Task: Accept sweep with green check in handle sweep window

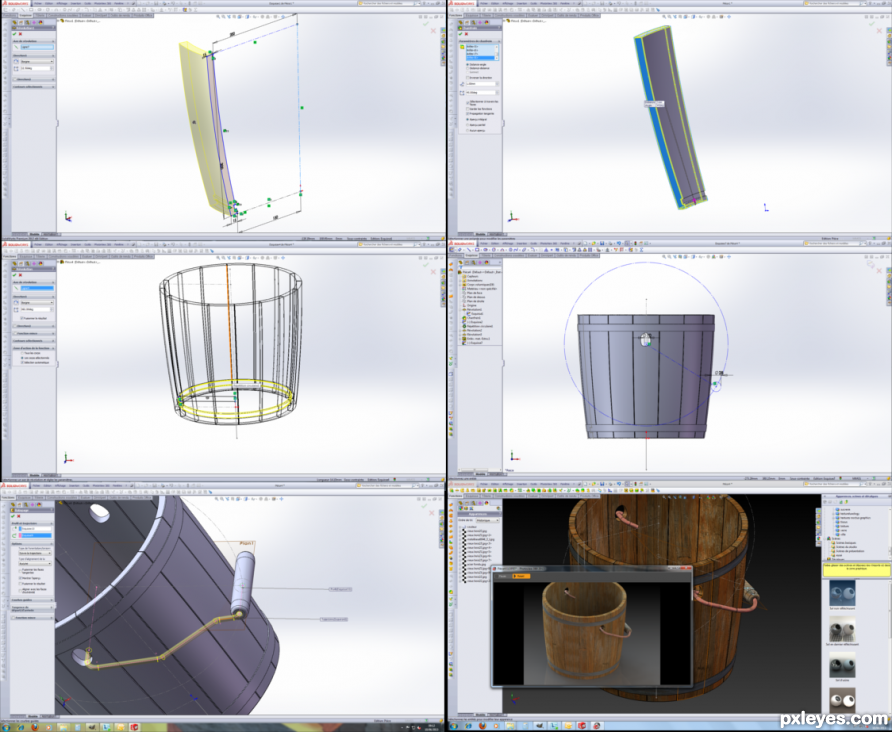Action: pyautogui.click(x=13, y=516)
